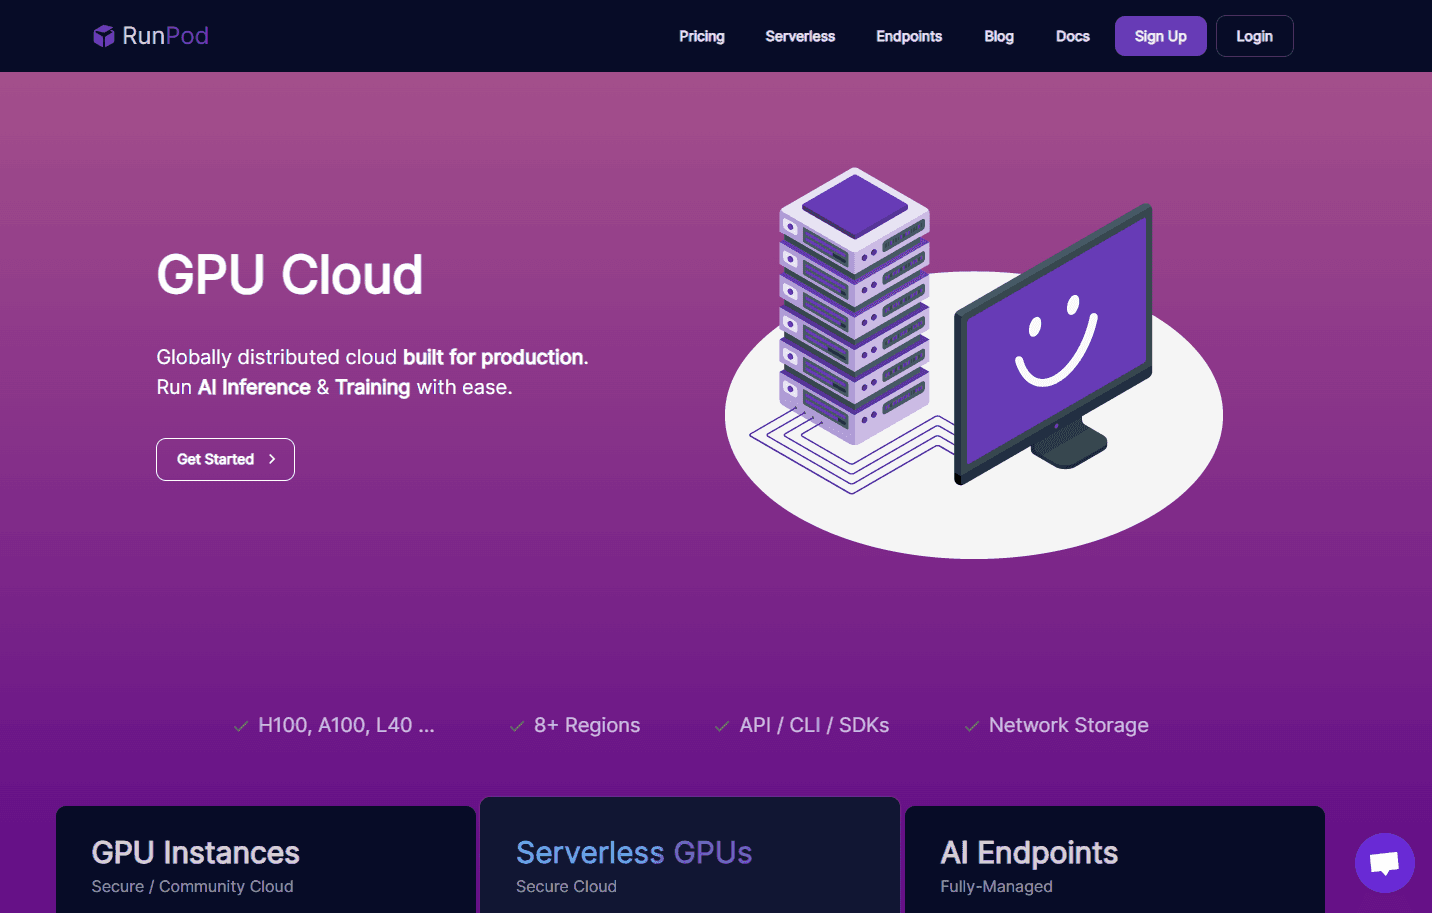Click the smiling monitor illustration
1432x913 pixels.
click(x=1053, y=345)
